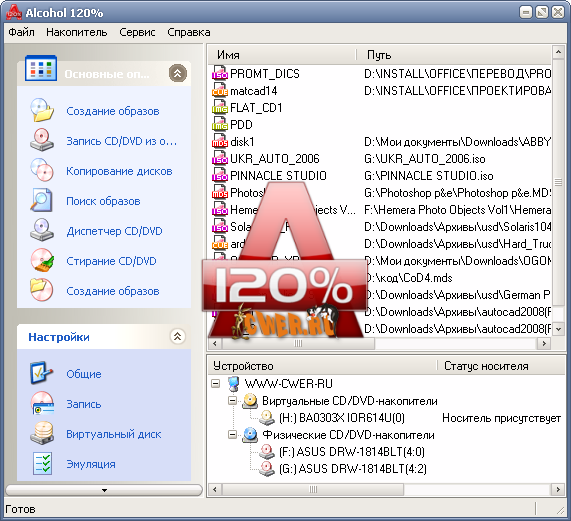Click path D:\код\CoD4.mds
The width and height of the screenshot is (571, 521).
(x=408, y=278)
